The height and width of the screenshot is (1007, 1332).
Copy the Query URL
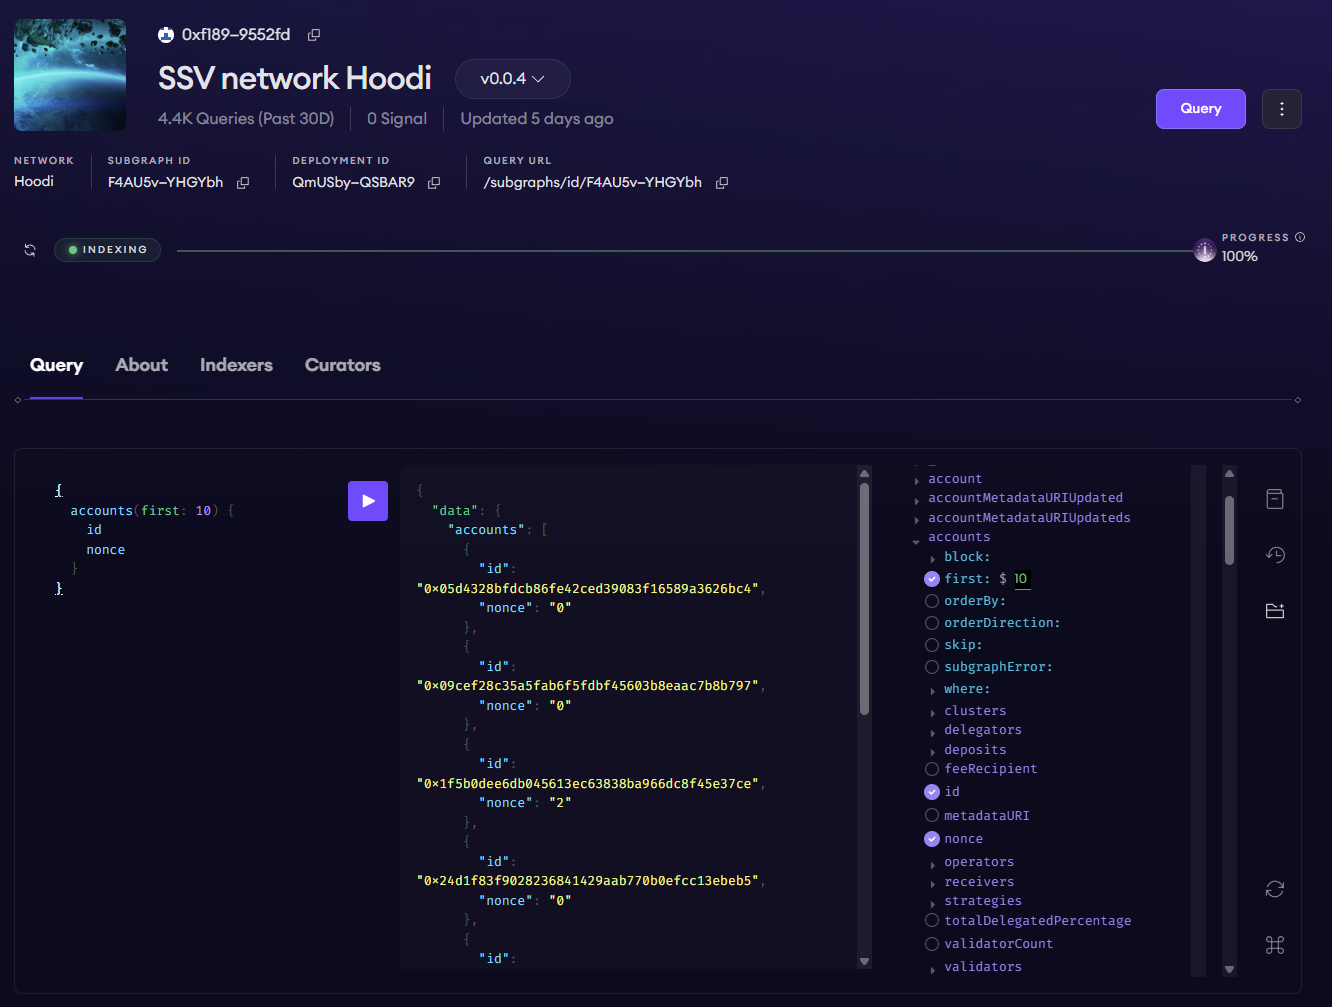pos(722,183)
